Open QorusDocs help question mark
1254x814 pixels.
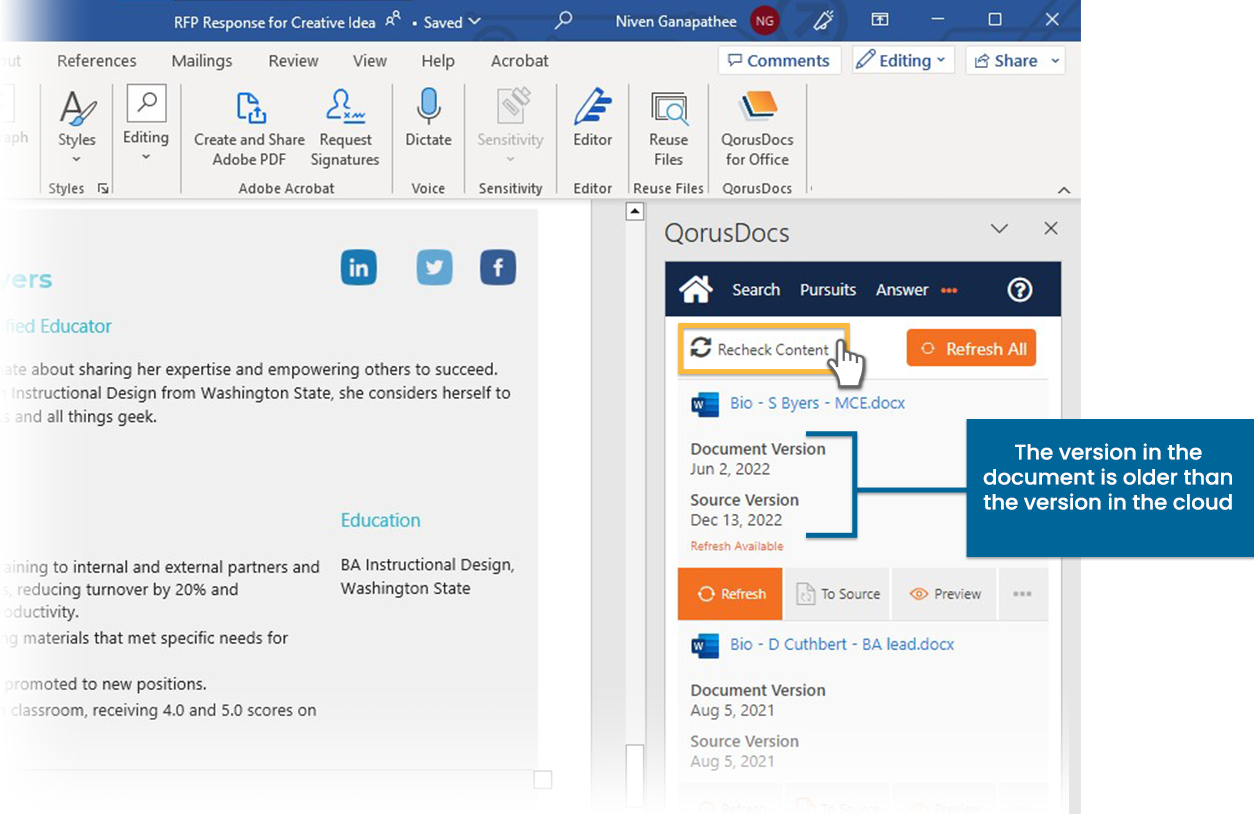[1019, 290]
